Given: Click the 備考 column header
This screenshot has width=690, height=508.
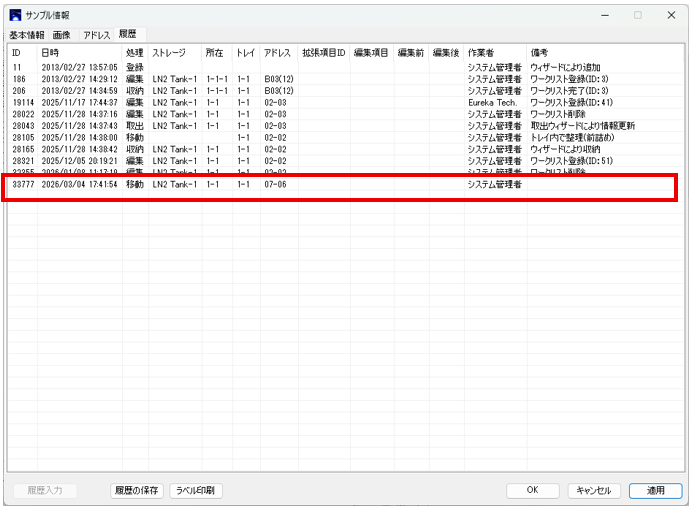Looking at the screenshot, I should (x=539, y=52).
